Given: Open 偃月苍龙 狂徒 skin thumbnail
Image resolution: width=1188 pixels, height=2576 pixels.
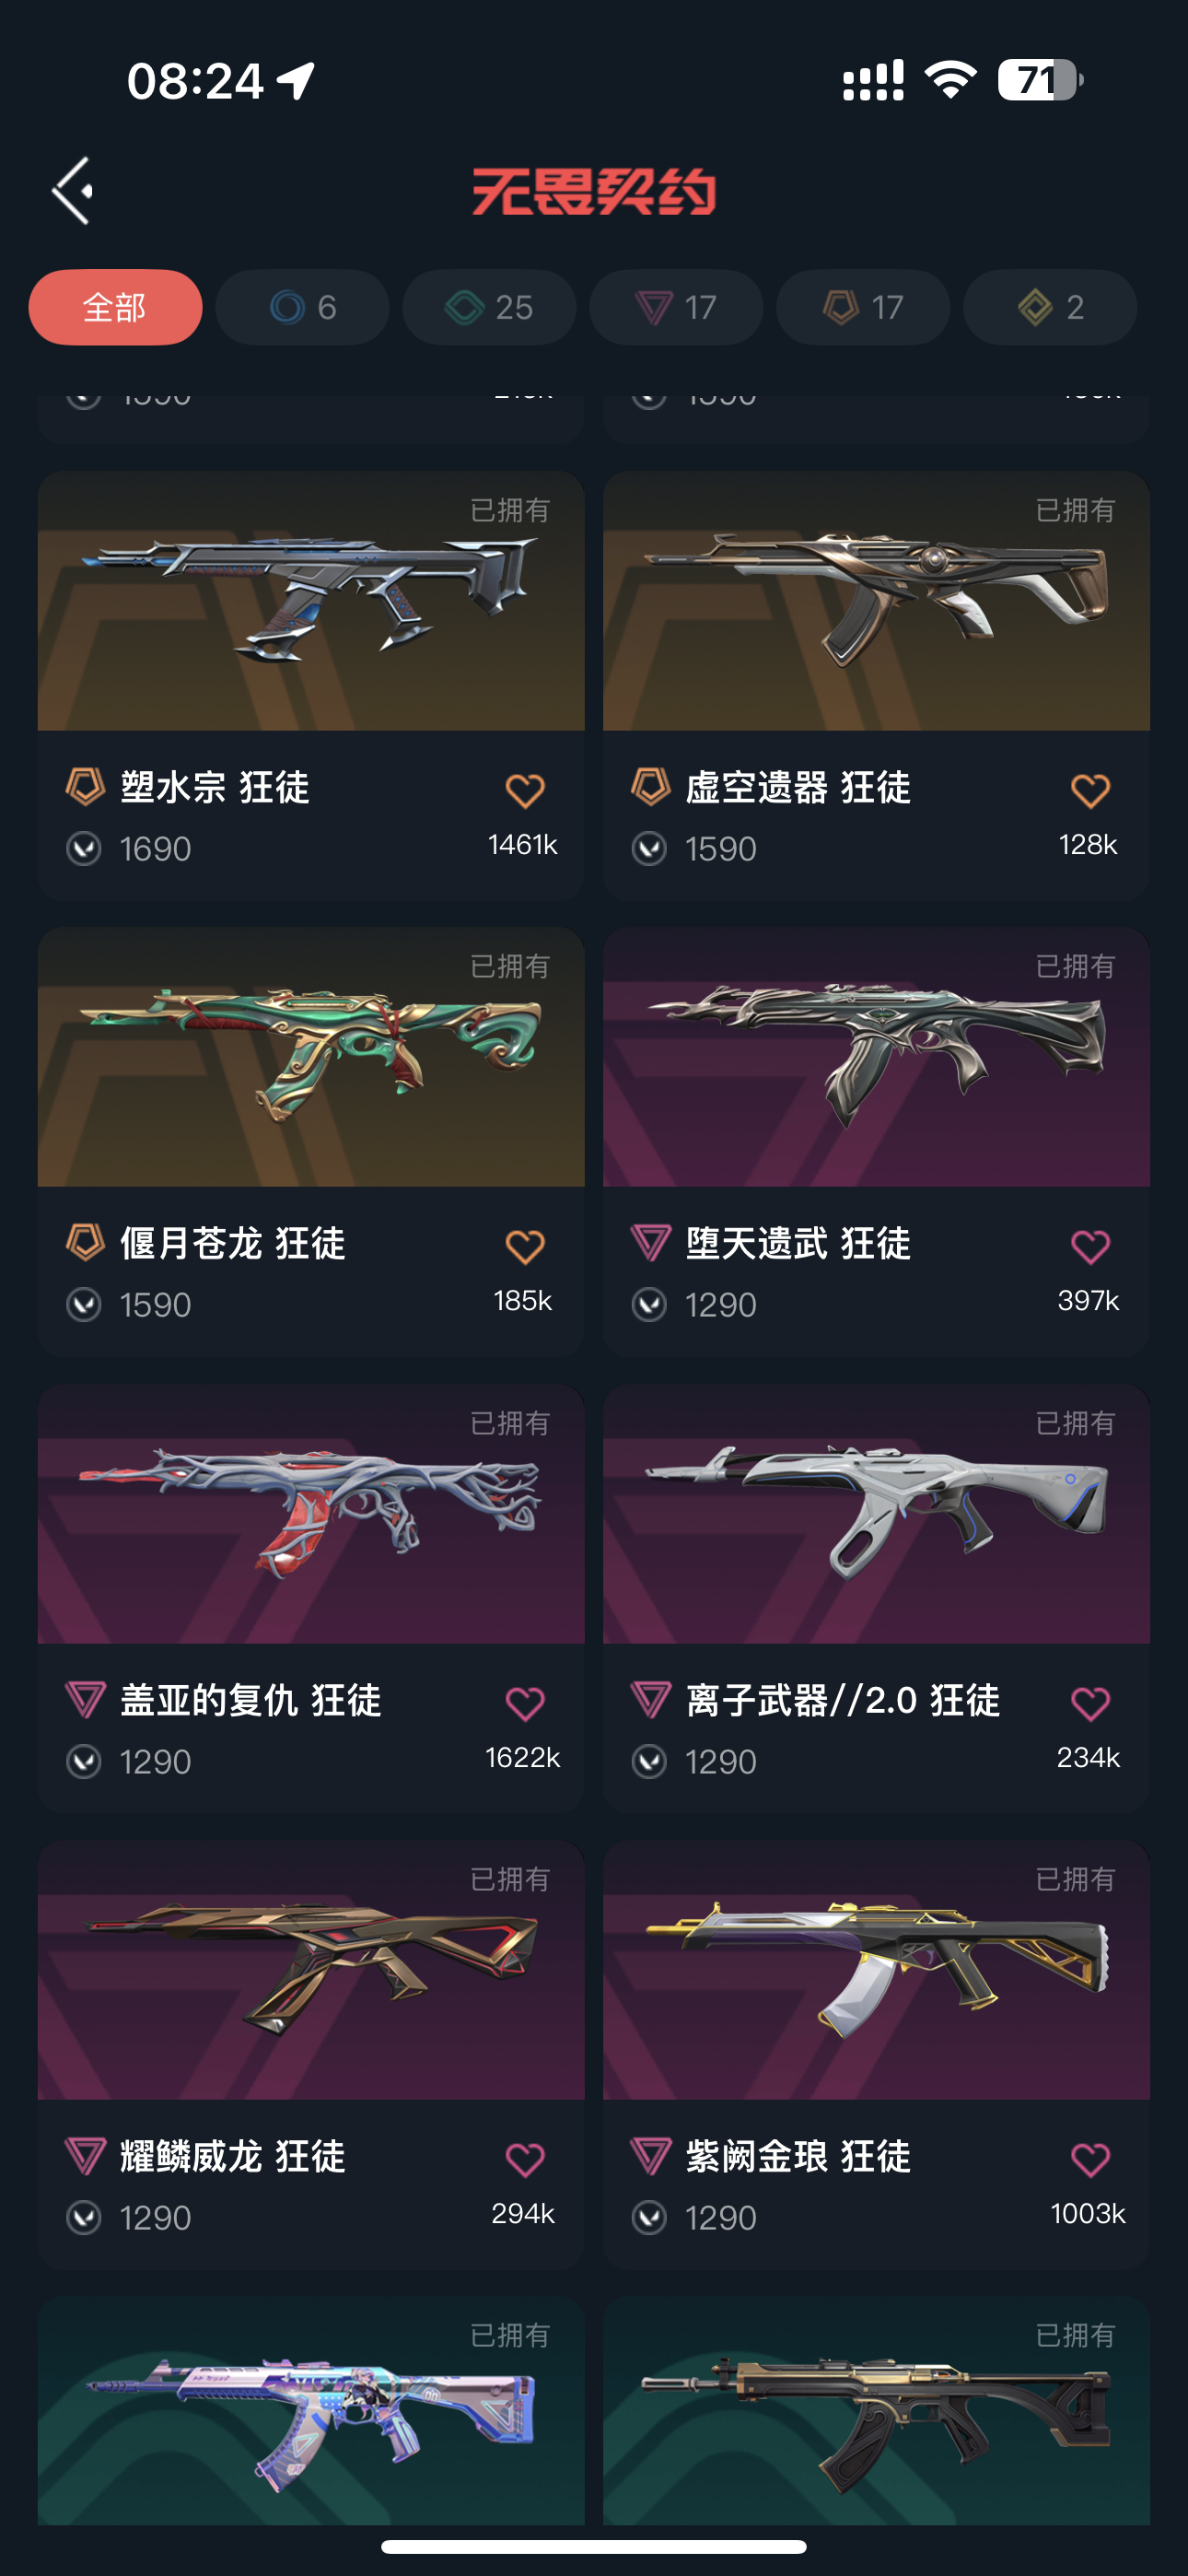Looking at the screenshot, I should 311,1057.
